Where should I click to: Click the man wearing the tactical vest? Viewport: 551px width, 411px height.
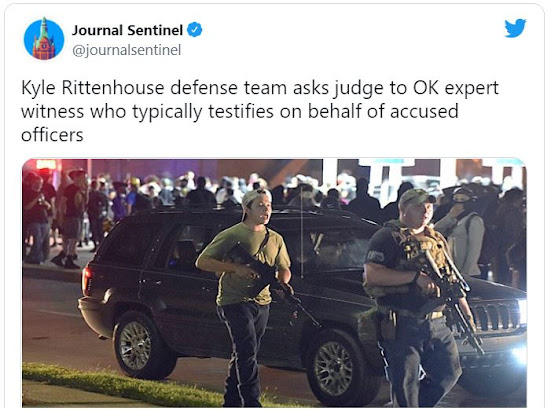pyautogui.click(x=415, y=299)
